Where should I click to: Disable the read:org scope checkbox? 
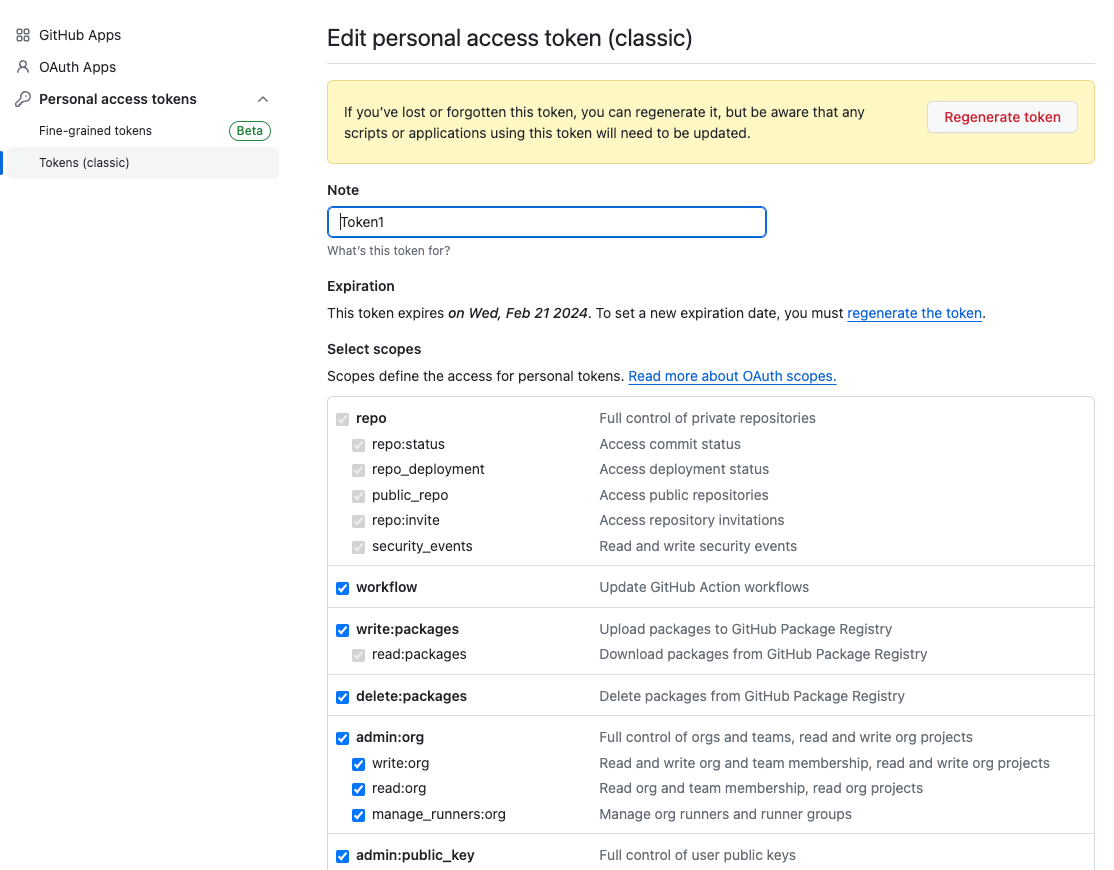point(358,789)
